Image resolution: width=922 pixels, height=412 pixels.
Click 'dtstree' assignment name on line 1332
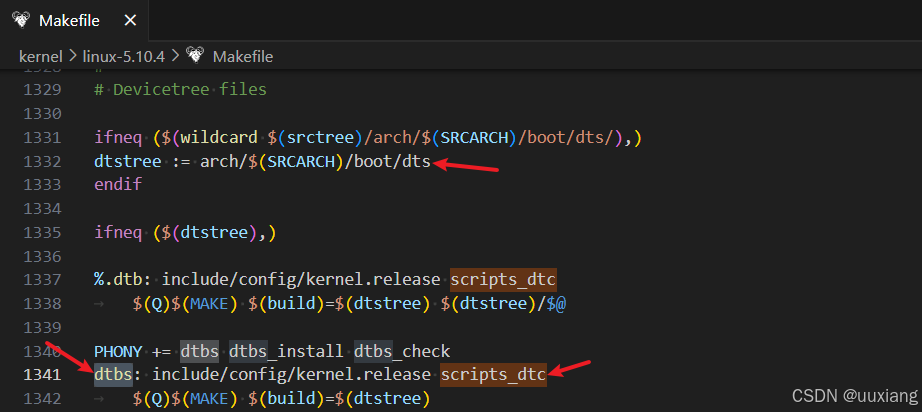click(128, 161)
